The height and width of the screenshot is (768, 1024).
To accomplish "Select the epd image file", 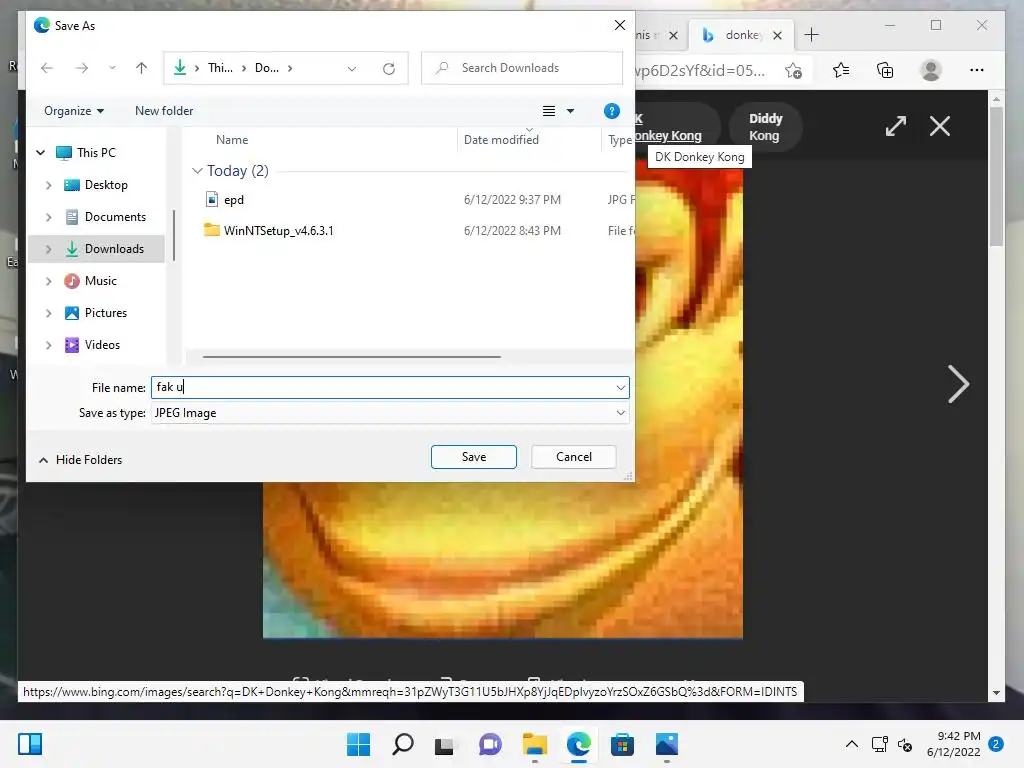I will coord(233,200).
